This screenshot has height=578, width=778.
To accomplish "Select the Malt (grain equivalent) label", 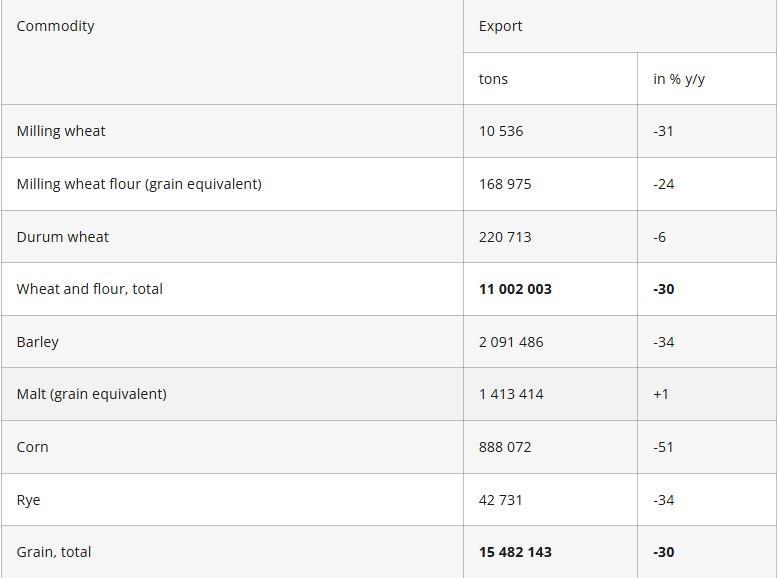I will click(x=92, y=394).
